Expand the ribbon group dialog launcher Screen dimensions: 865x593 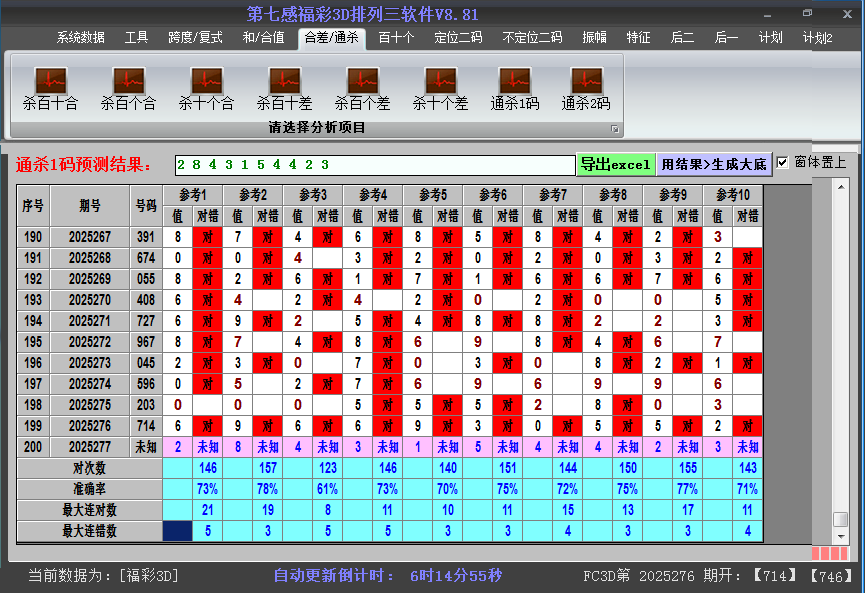[615, 129]
